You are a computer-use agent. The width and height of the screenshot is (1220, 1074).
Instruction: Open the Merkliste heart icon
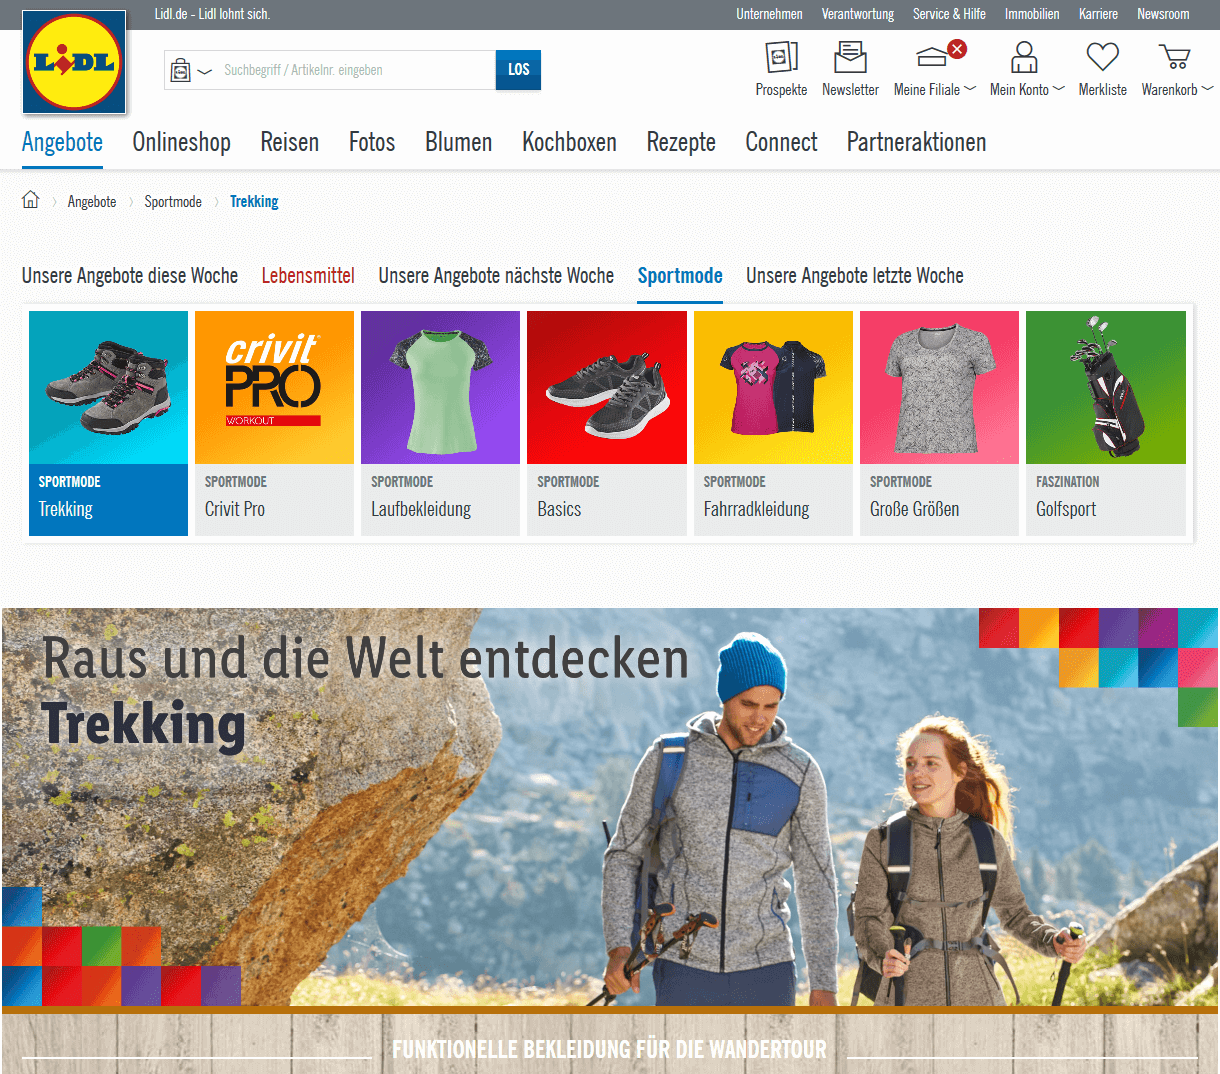(x=1102, y=57)
